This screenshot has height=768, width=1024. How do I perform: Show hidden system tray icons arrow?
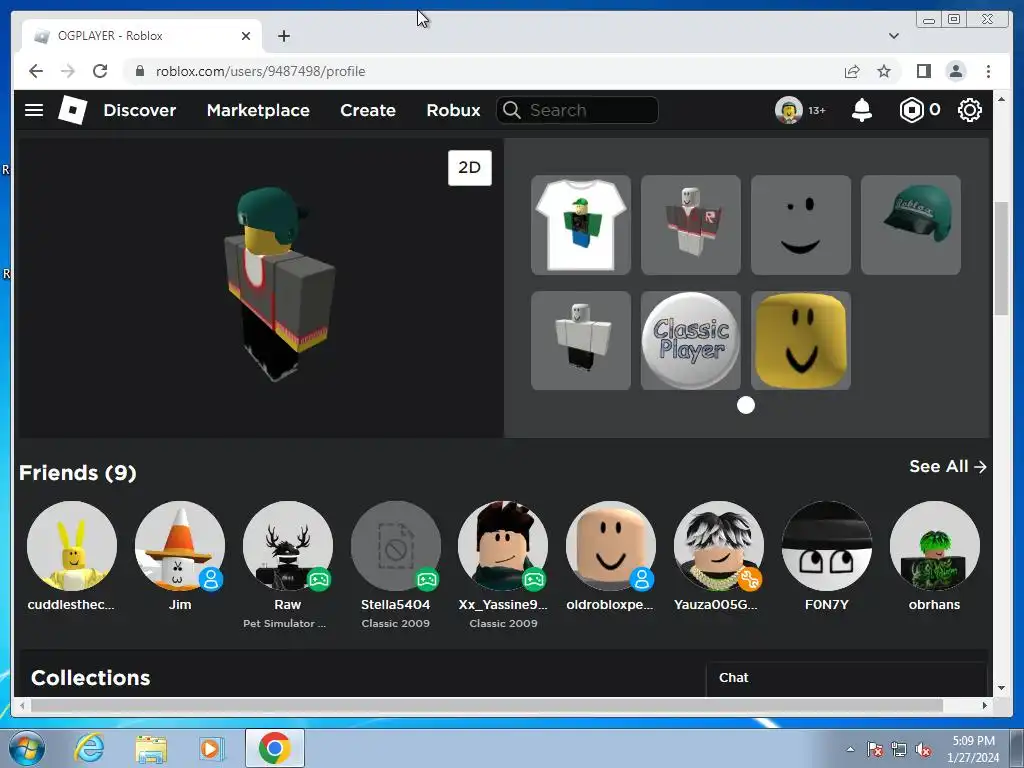pos(850,749)
